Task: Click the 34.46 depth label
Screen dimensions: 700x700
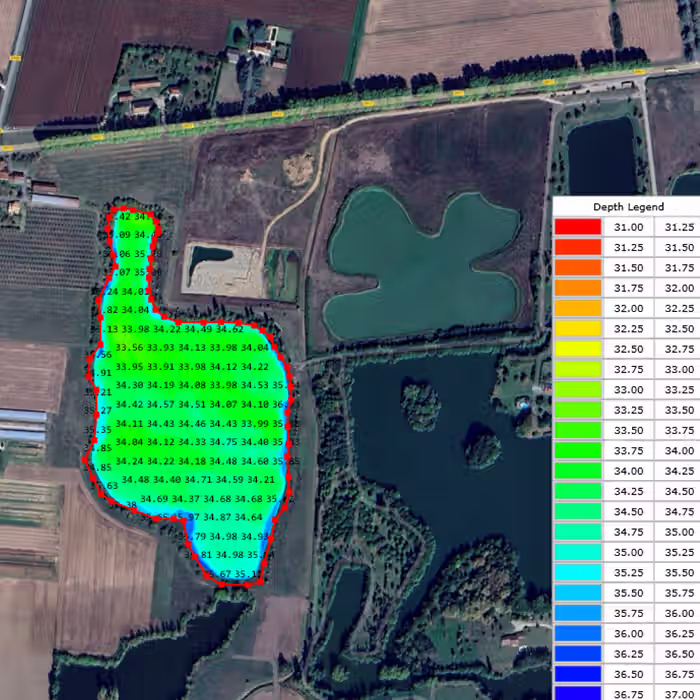Action: pos(192,423)
